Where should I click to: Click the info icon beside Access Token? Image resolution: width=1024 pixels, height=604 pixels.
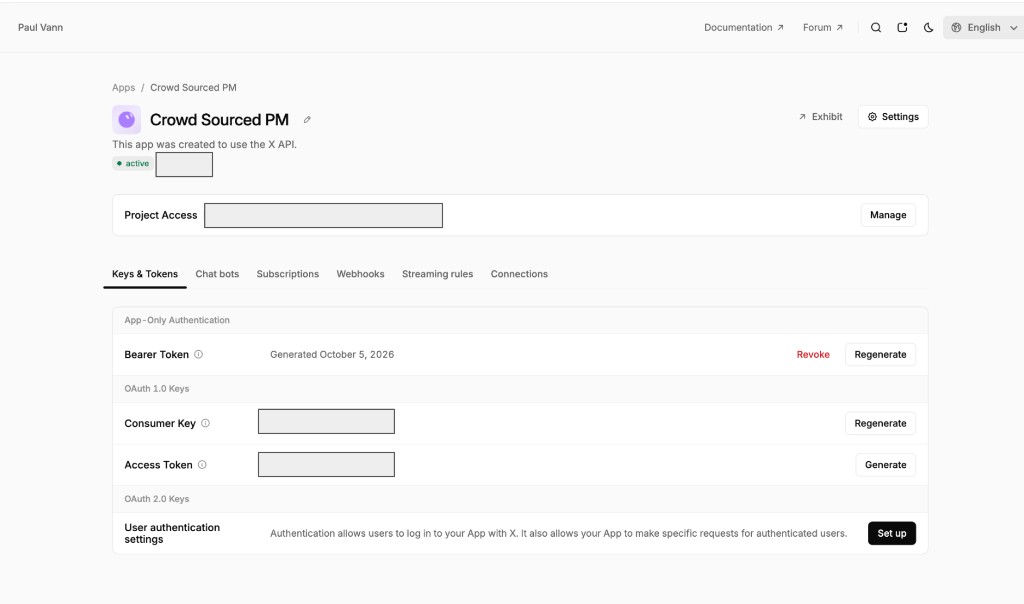(x=202, y=465)
